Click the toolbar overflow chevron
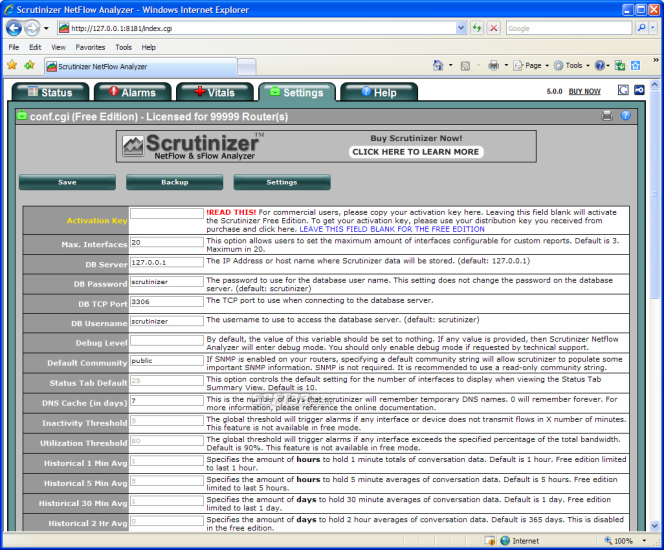Image resolution: width=664 pixels, height=550 pixels. click(x=656, y=60)
